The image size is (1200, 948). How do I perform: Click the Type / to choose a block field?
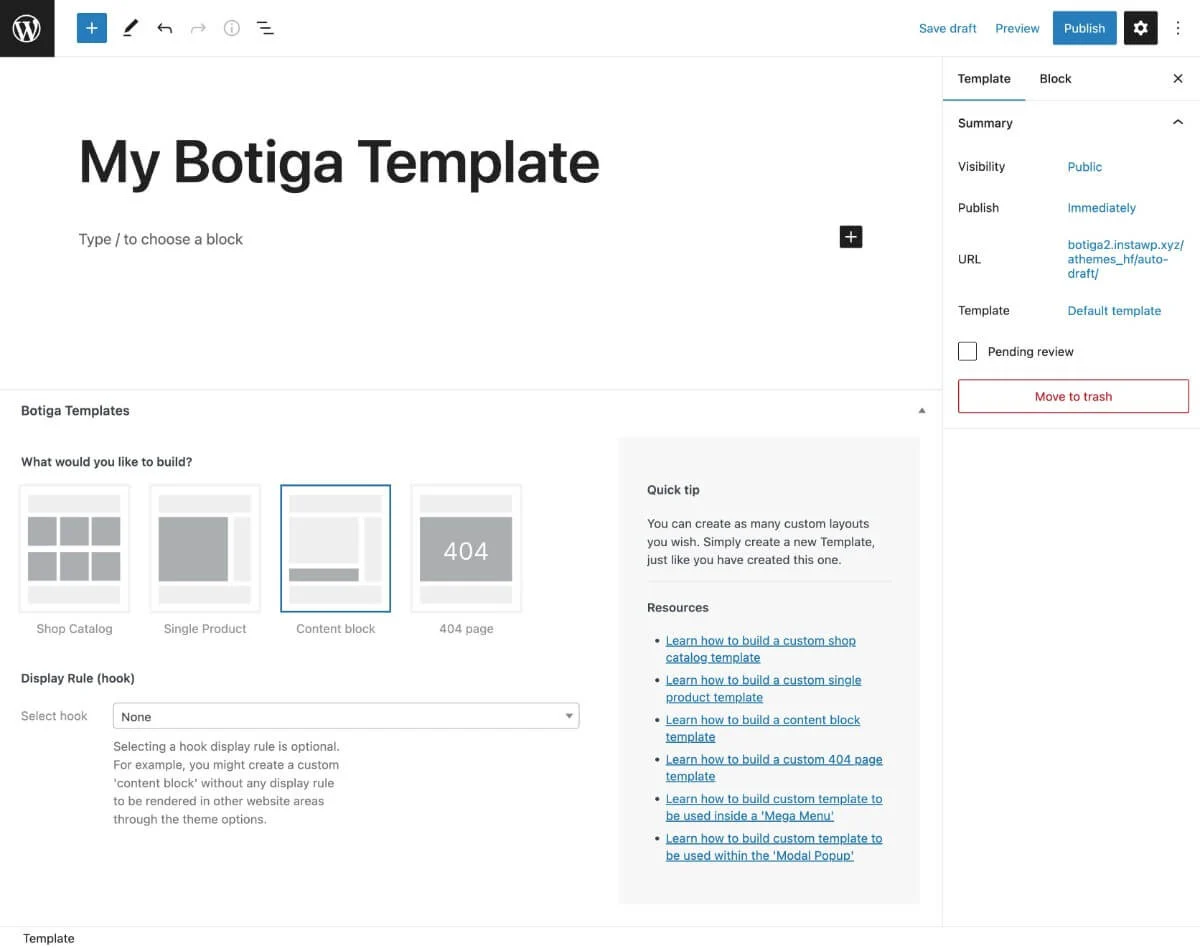[x=161, y=239]
